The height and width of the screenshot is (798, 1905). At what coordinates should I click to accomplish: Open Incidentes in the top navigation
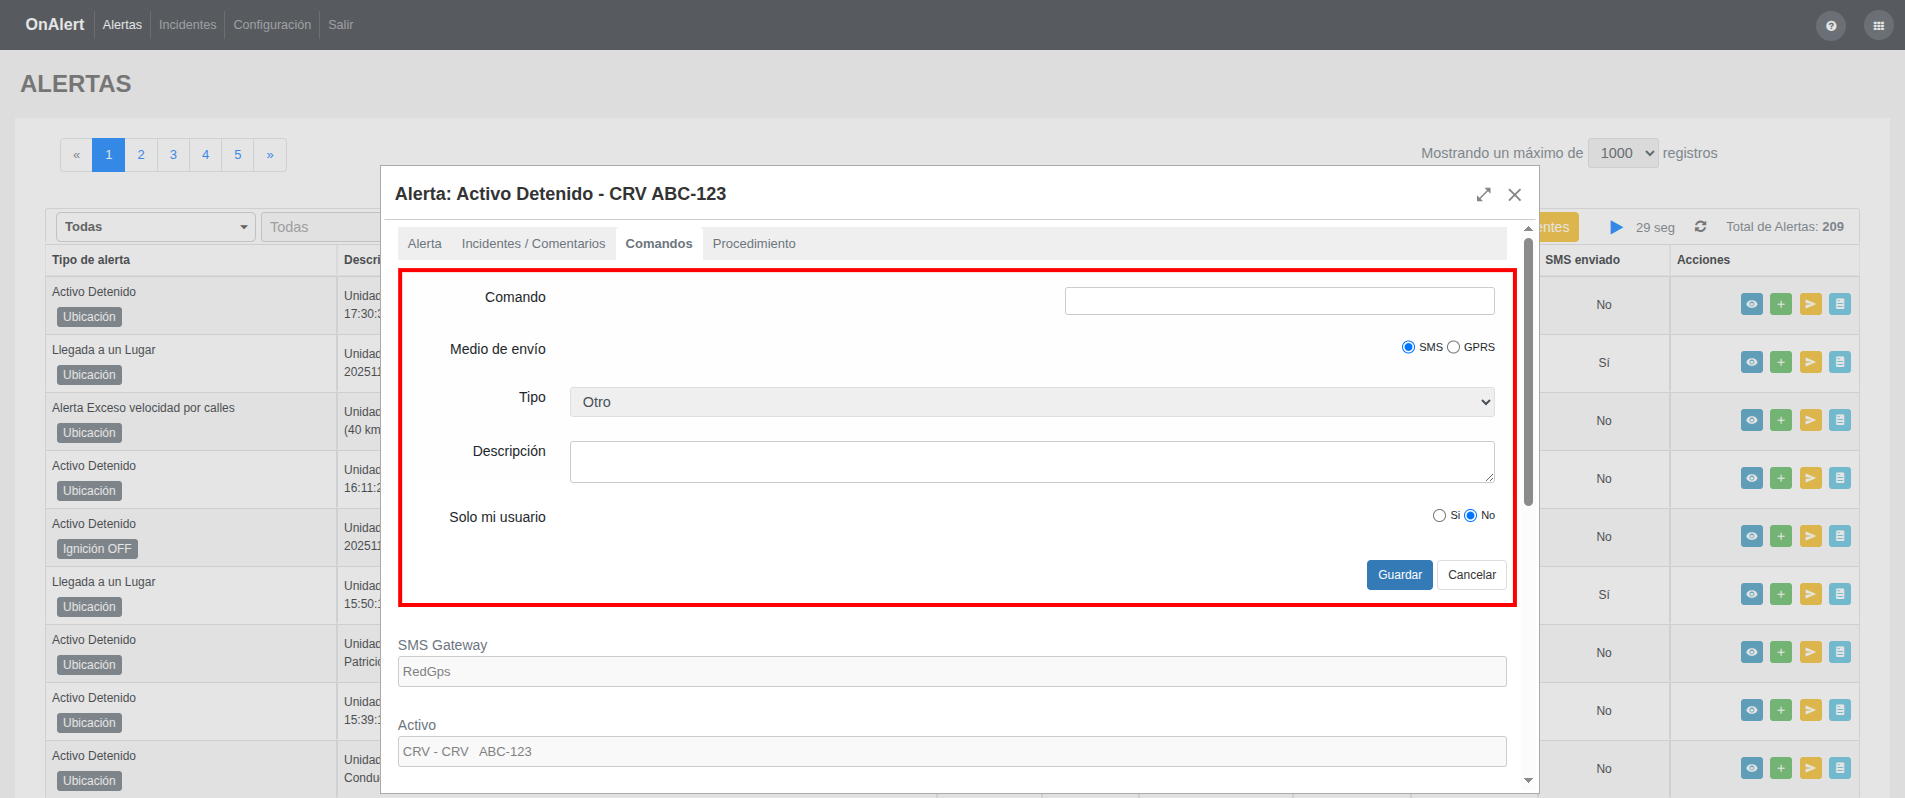187,25
